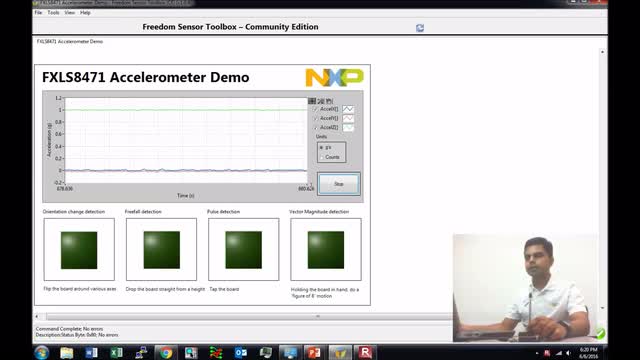Click the Orientation change detection indicator
Screen dimensions: 640x360
coord(79,250)
